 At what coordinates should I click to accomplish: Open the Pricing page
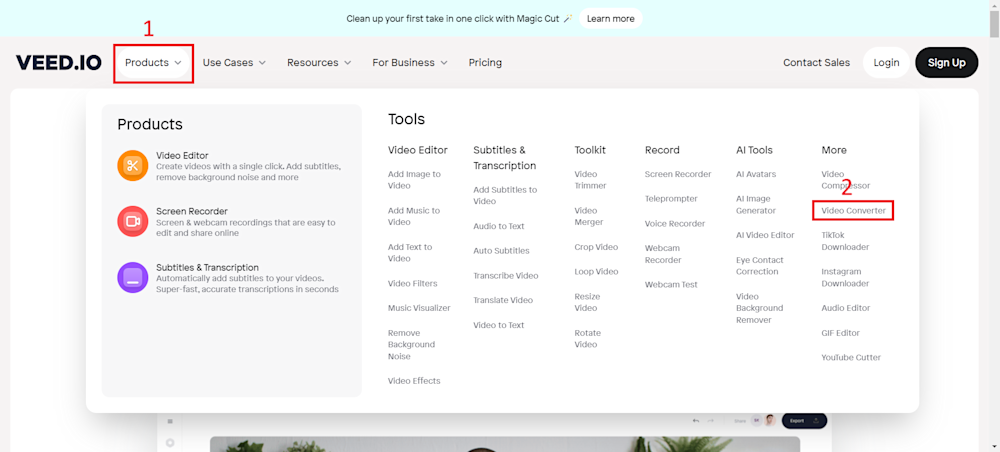click(485, 62)
